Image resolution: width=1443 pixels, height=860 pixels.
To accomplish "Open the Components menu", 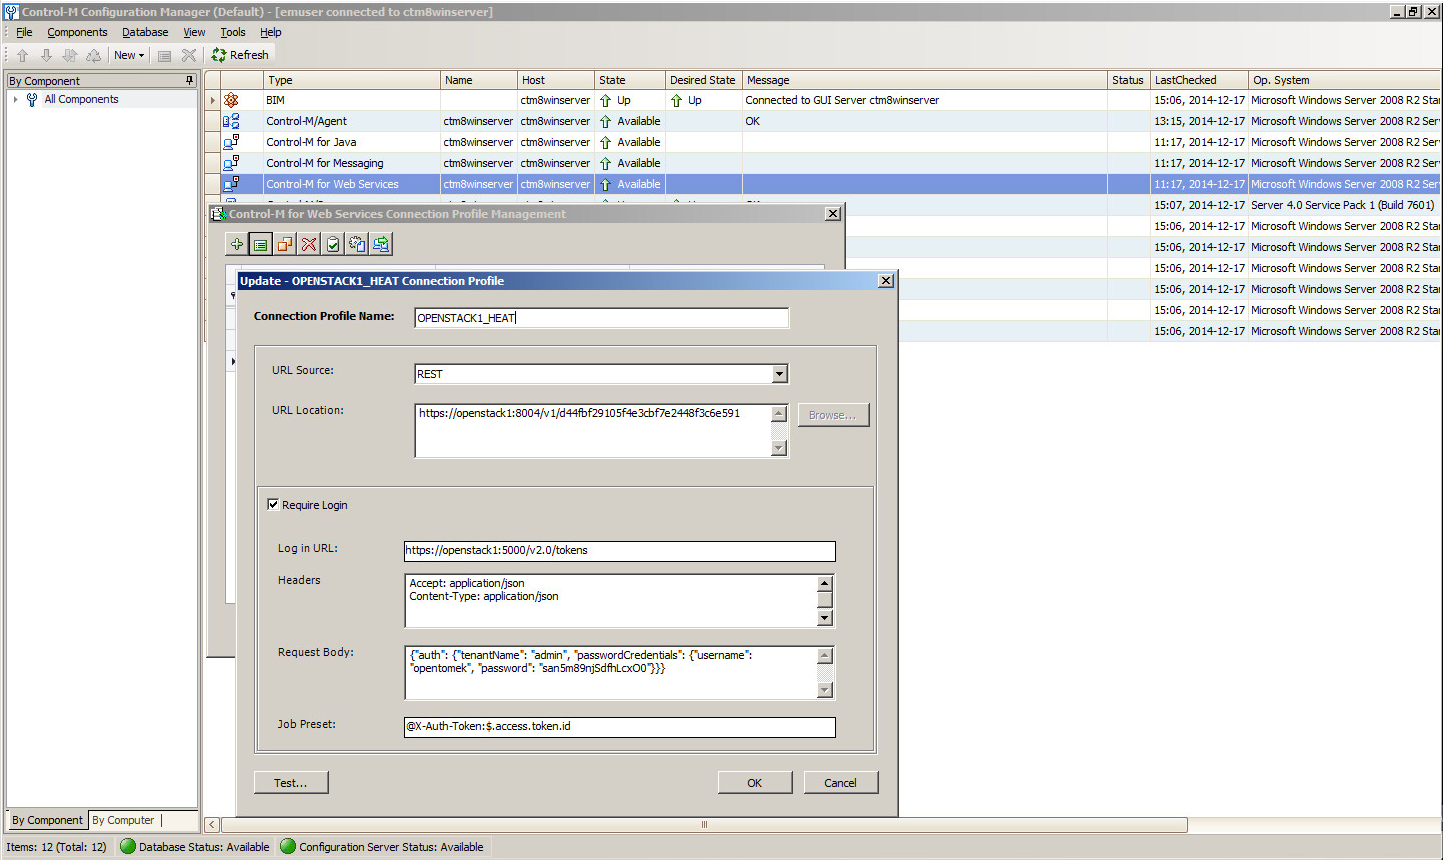I will click(x=77, y=32).
